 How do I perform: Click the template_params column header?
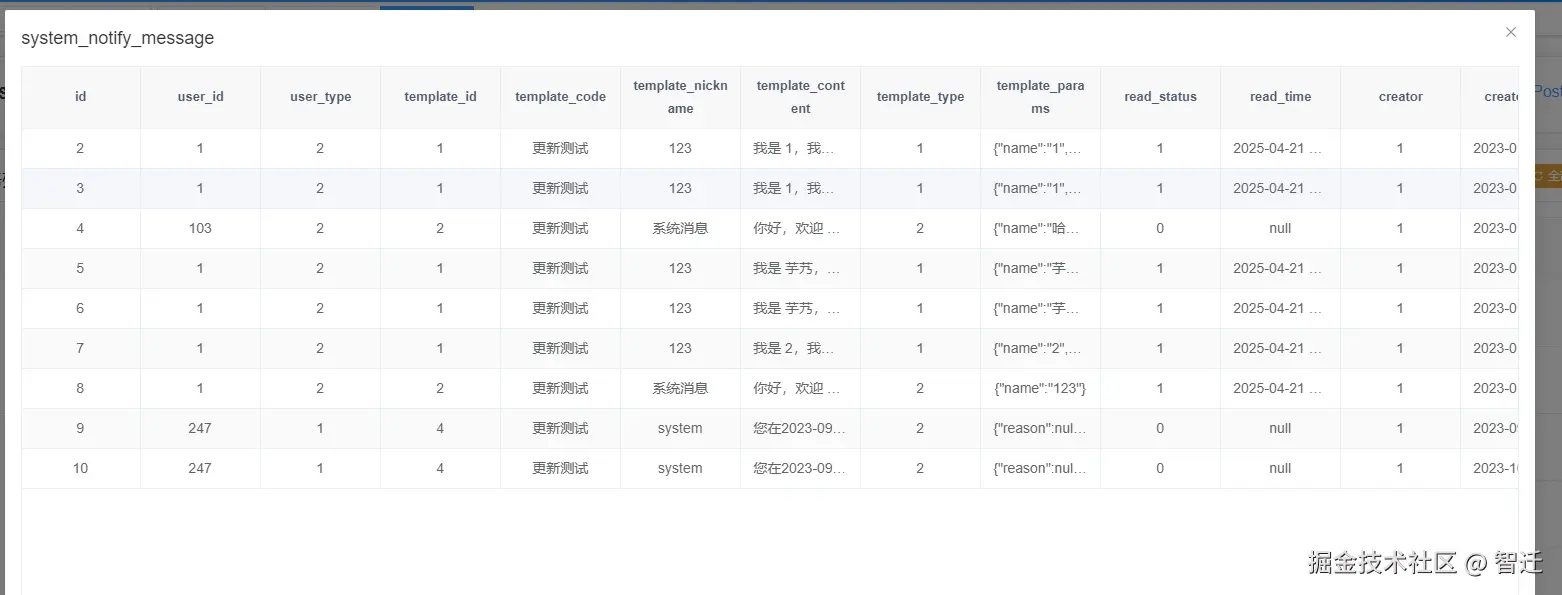coord(1040,97)
